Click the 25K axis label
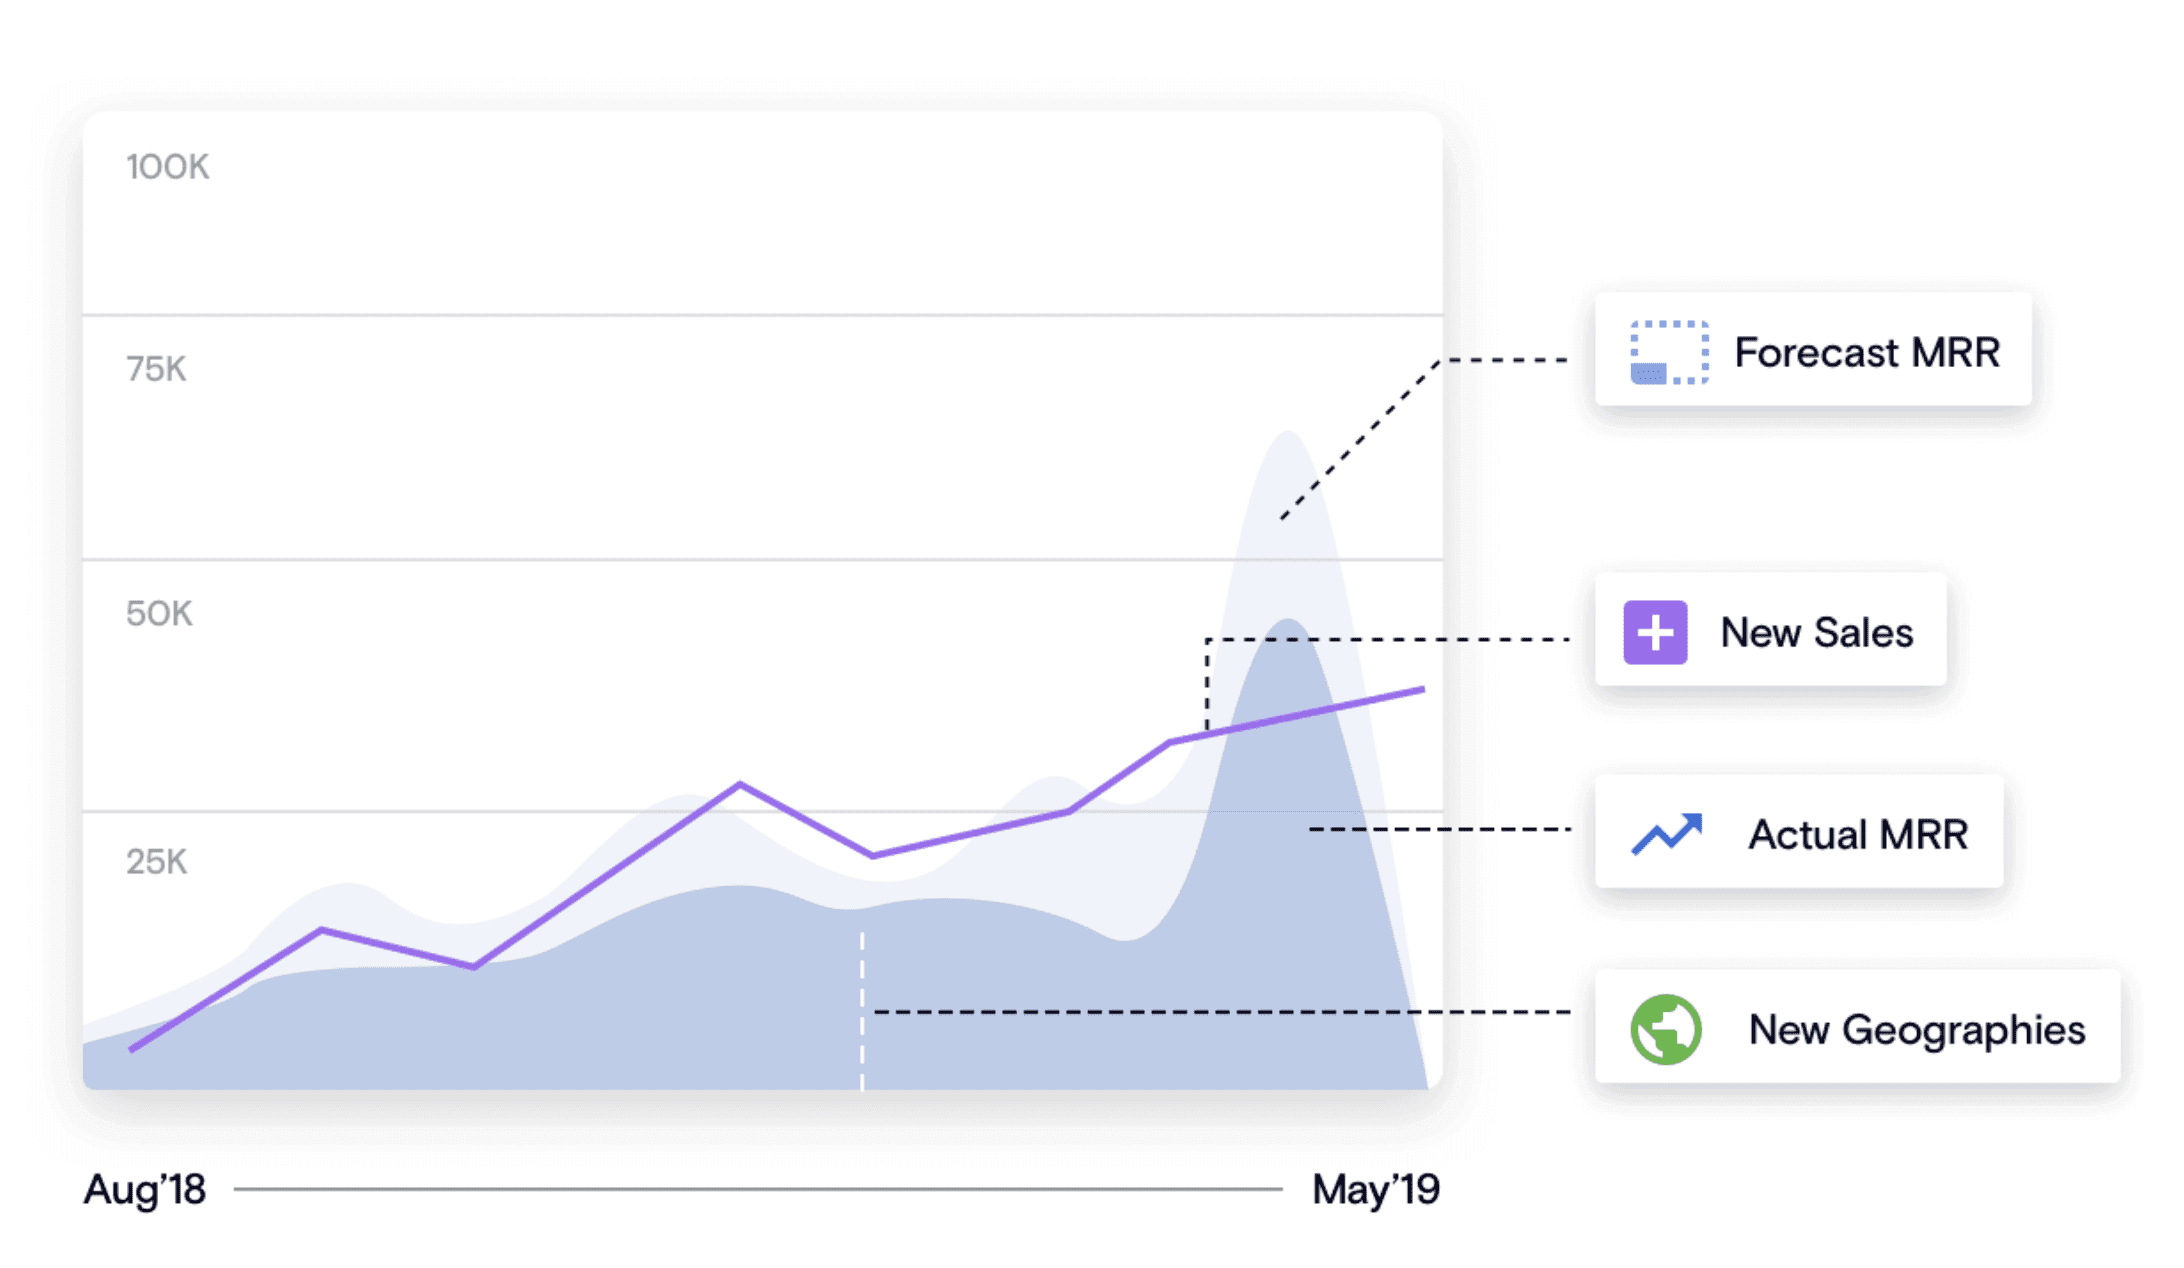2184x1268 pixels. (156, 861)
